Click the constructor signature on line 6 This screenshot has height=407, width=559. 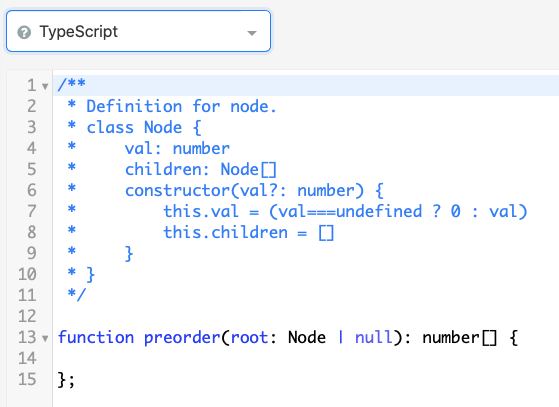click(254, 191)
